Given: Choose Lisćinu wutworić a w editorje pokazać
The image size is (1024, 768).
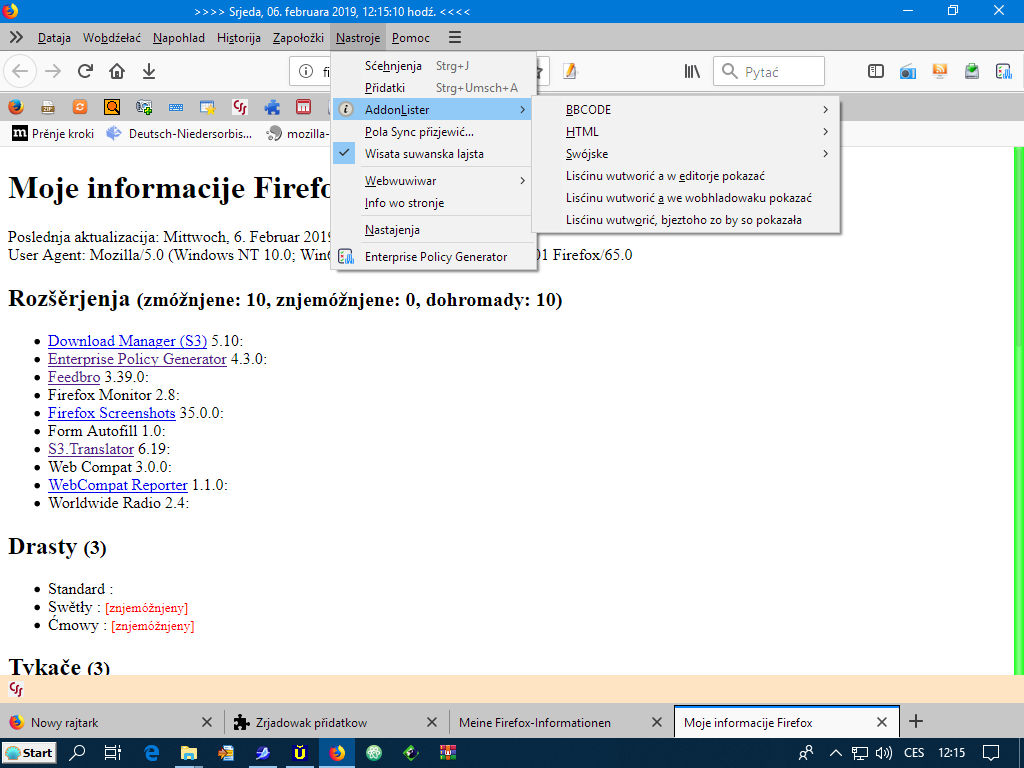Looking at the screenshot, I should click(686, 176).
